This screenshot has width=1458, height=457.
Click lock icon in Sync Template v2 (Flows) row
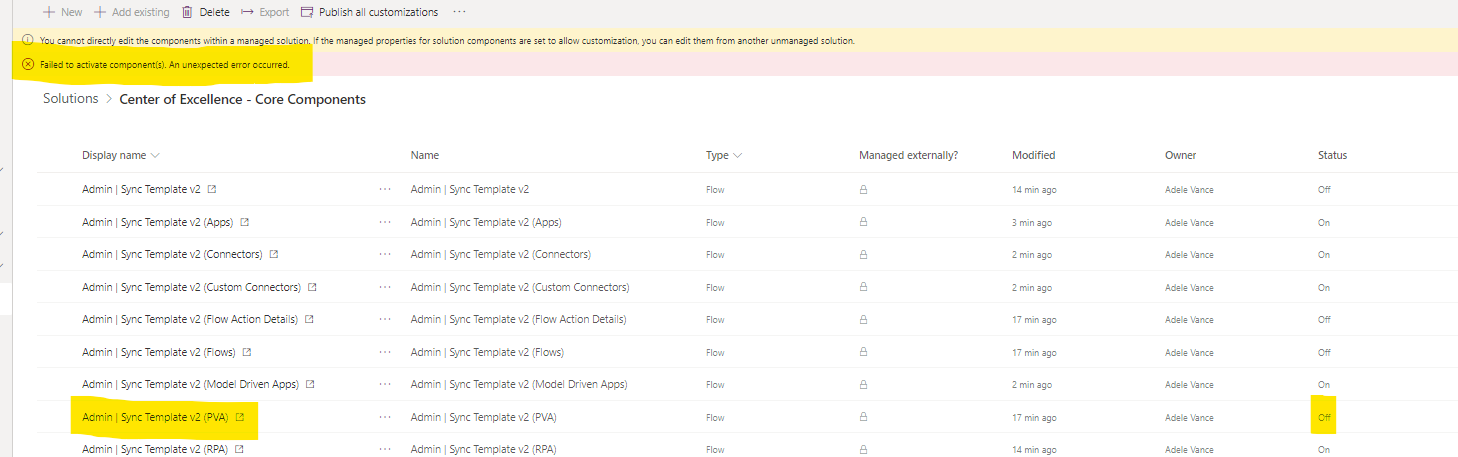864,352
